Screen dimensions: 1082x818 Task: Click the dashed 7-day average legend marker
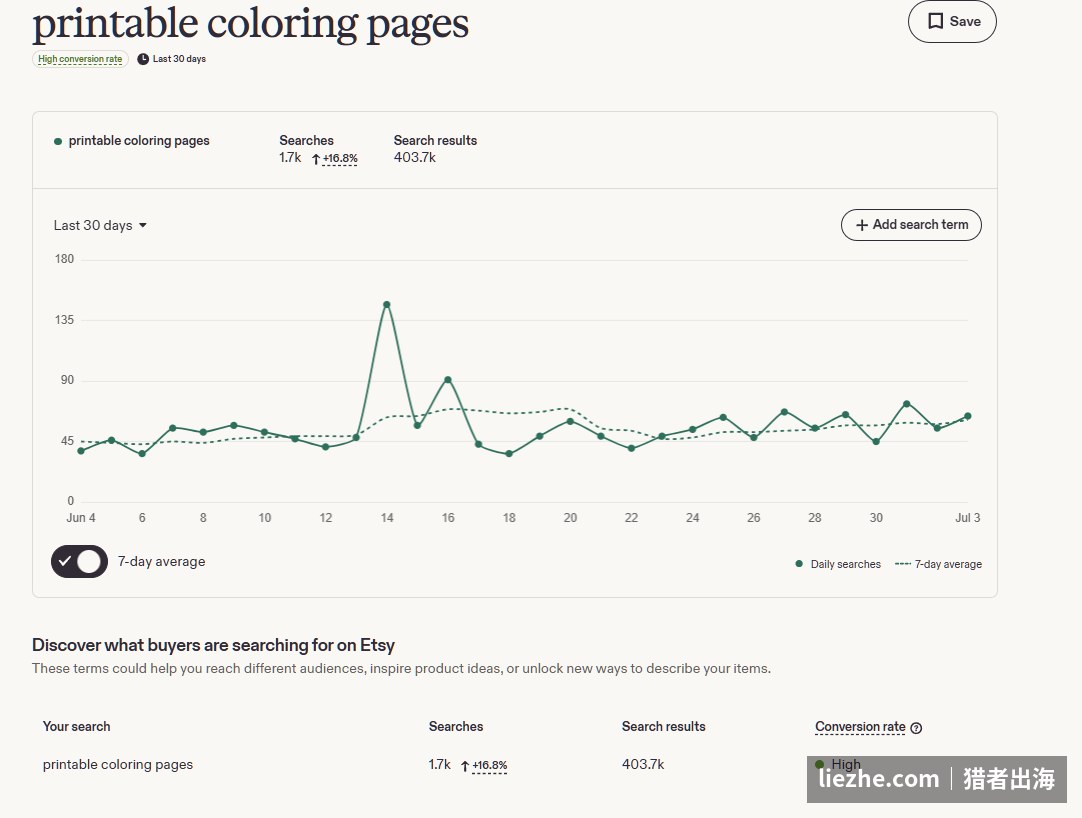[x=903, y=564]
